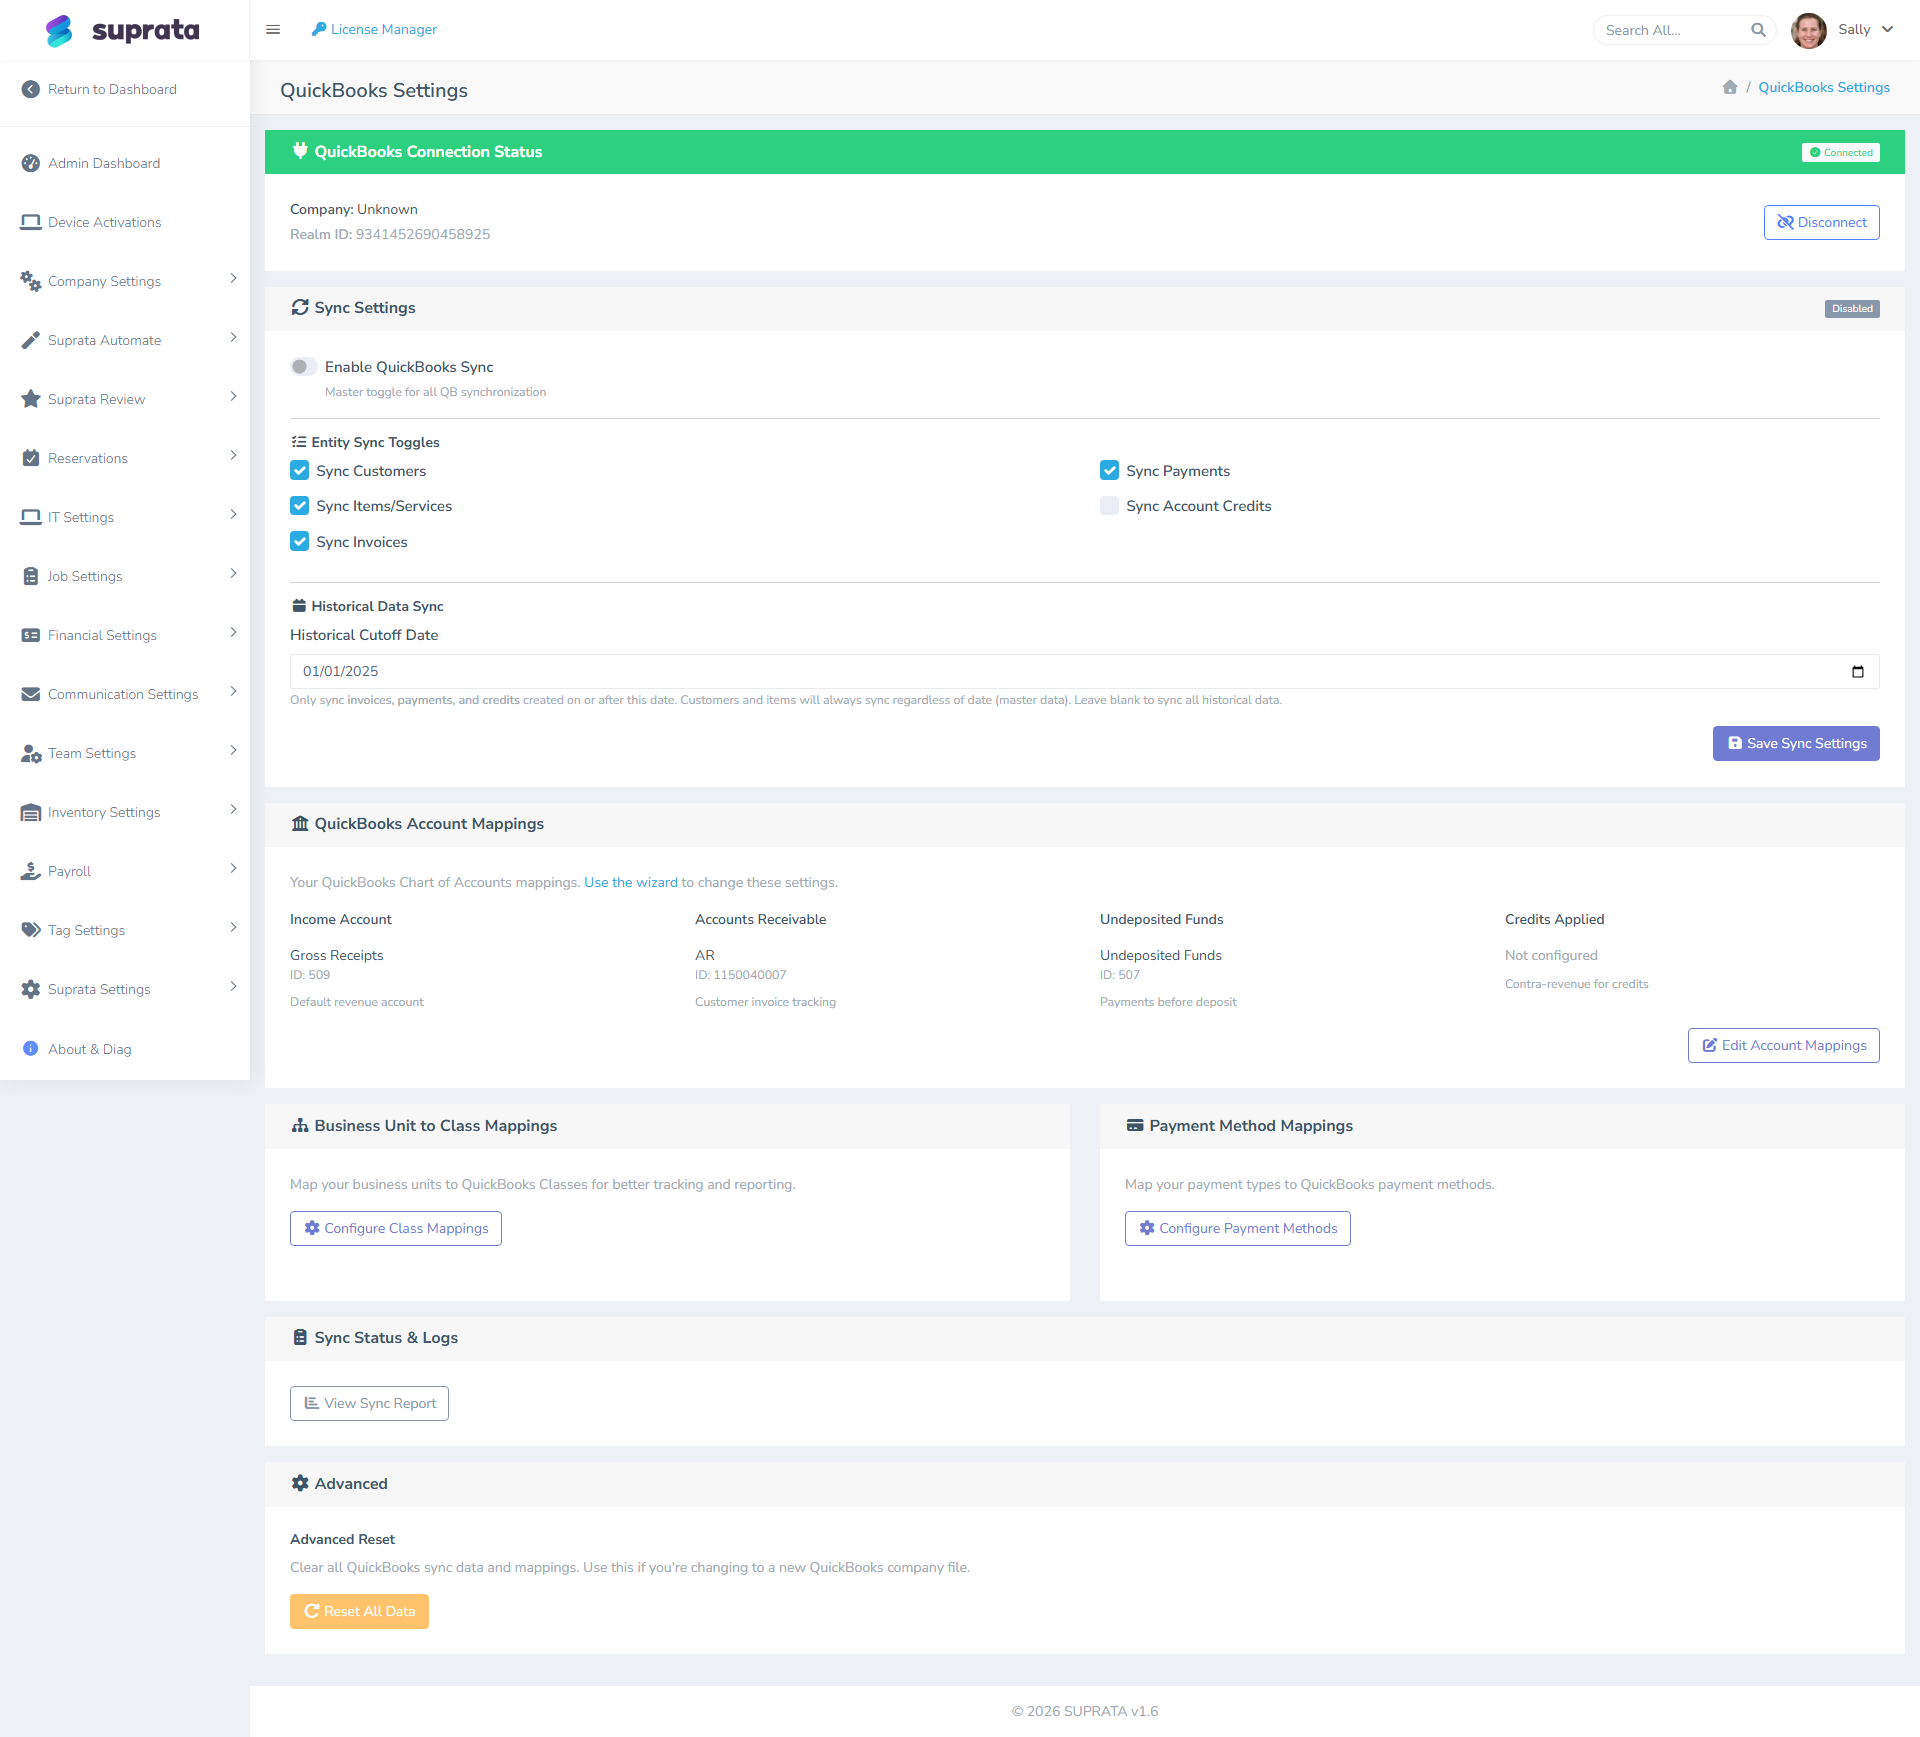Open Inventory Settings menu item
1920x1737 pixels.
tap(125, 812)
